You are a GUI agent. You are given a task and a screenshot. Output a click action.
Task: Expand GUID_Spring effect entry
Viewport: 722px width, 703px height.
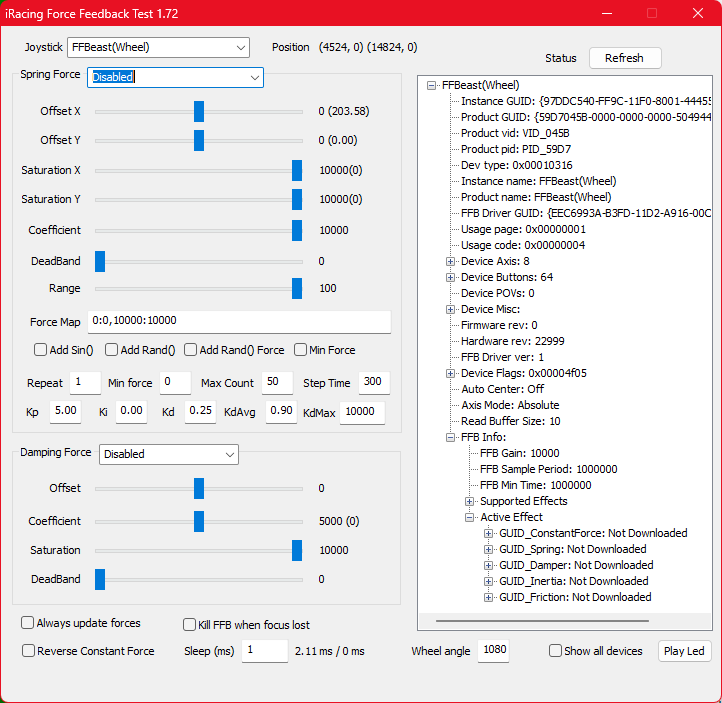pyautogui.click(x=488, y=549)
